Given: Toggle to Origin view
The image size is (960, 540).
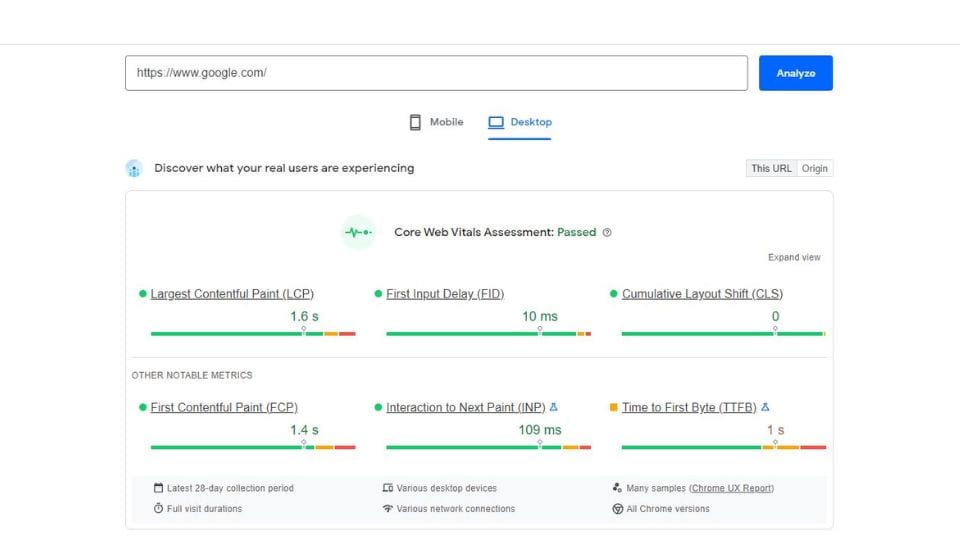Looking at the screenshot, I should point(815,168).
